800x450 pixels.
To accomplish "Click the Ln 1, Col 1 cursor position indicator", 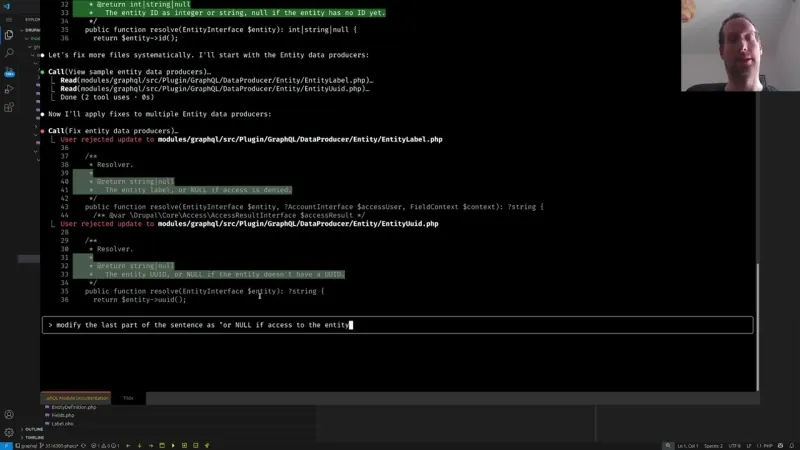I will [690, 445].
